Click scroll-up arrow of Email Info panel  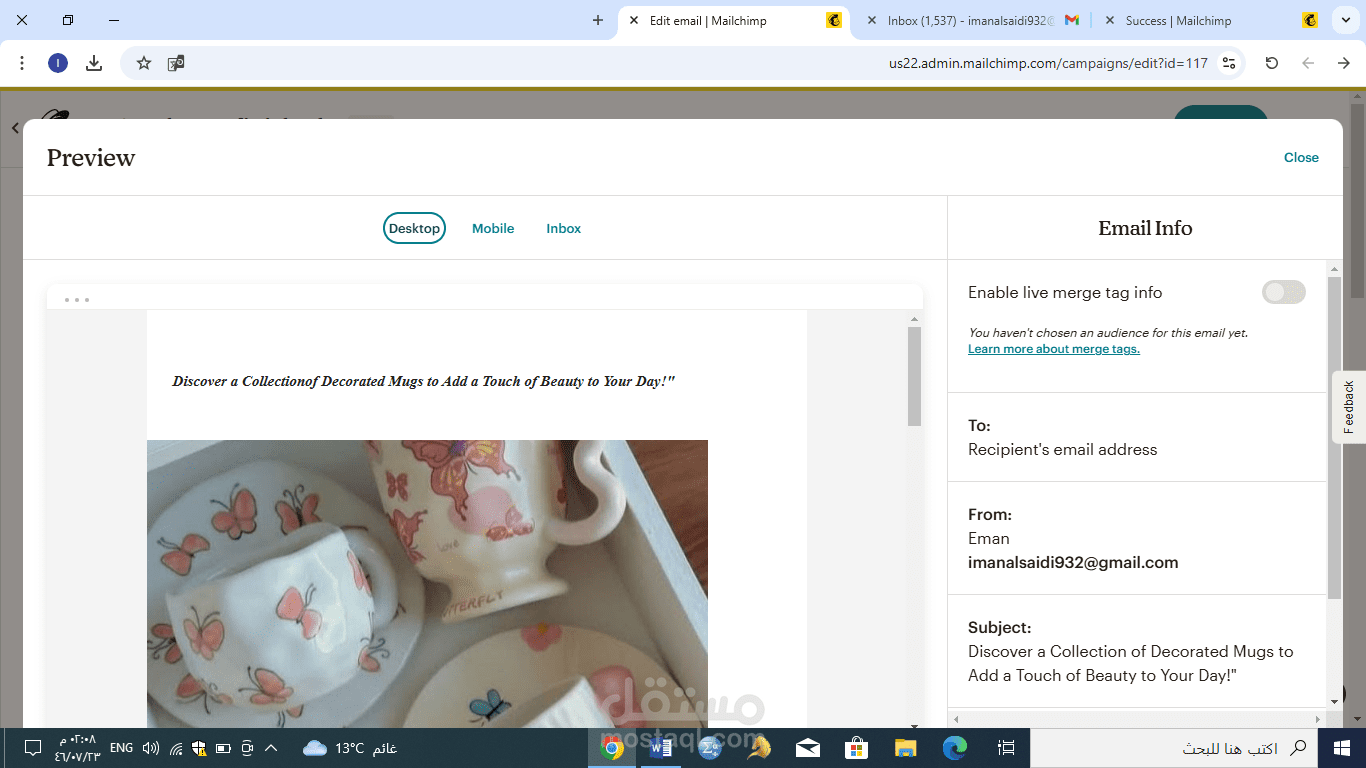[1334, 268]
